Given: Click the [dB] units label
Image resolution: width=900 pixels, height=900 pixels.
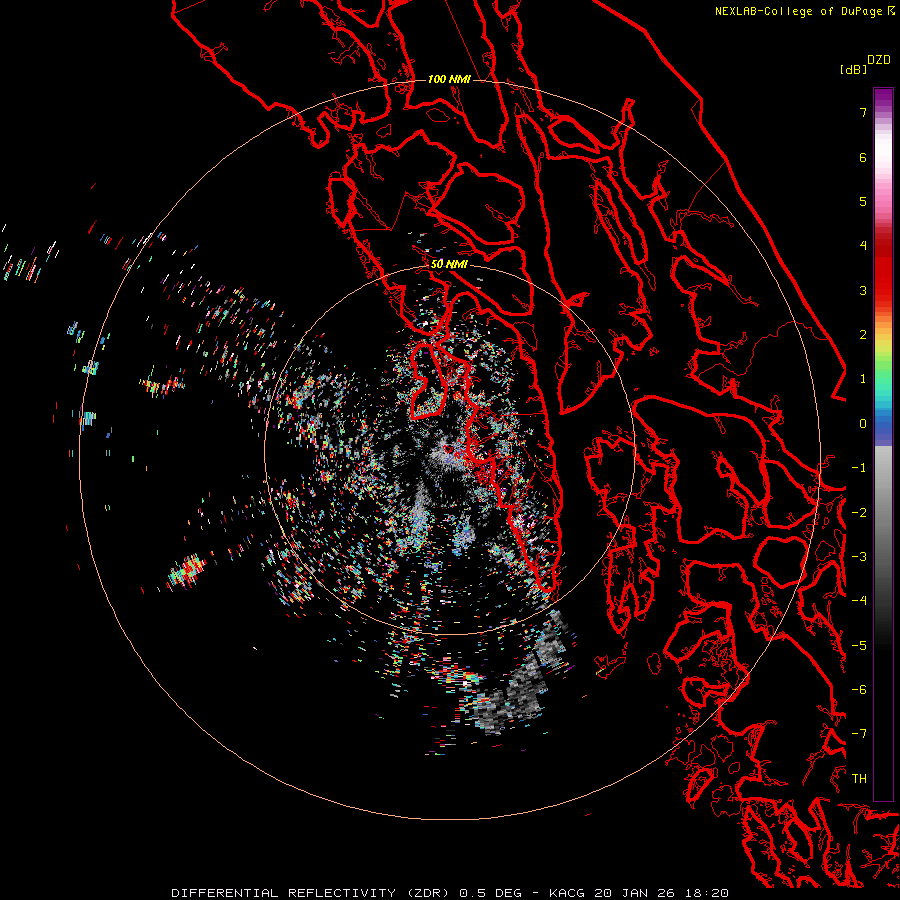Looking at the screenshot, I should 853,69.
